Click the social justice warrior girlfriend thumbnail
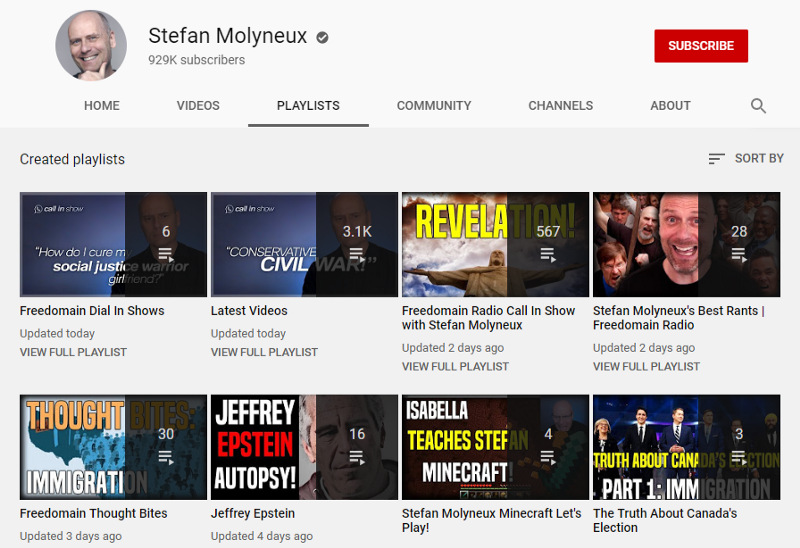 (x=113, y=244)
